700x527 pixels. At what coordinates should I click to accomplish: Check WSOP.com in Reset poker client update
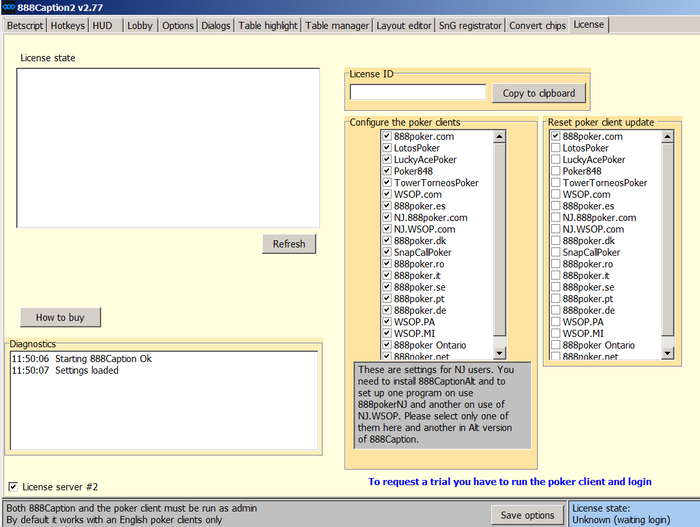[x=556, y=194]
